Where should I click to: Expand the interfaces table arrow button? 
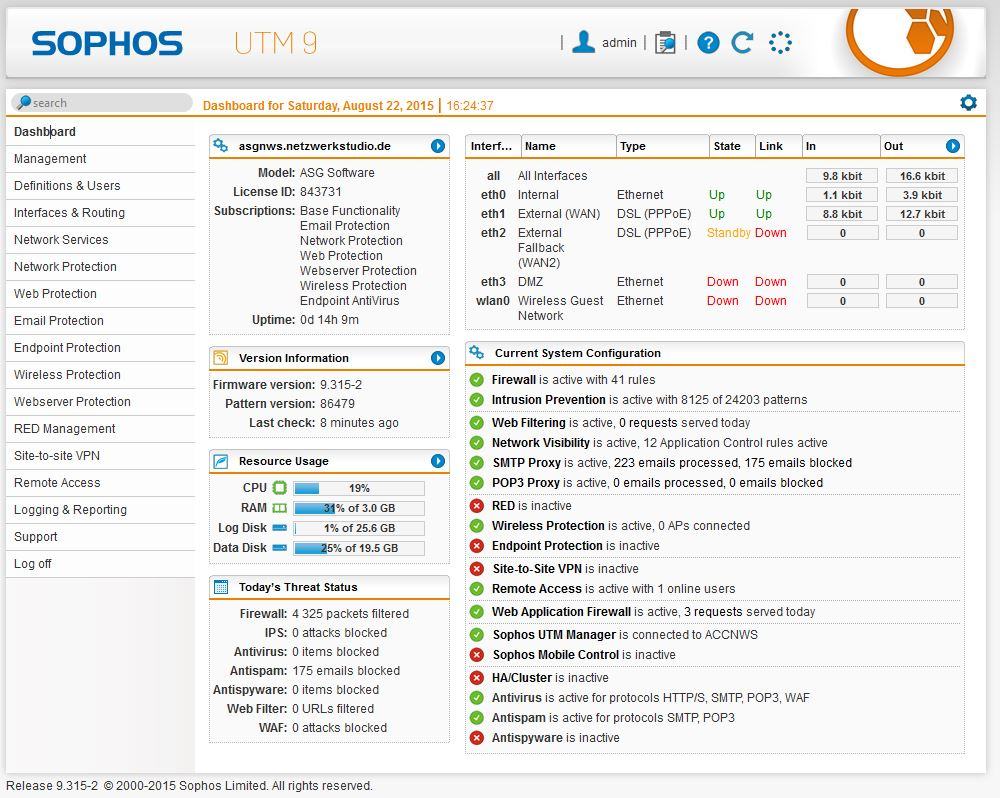click(x=953, y=146)
